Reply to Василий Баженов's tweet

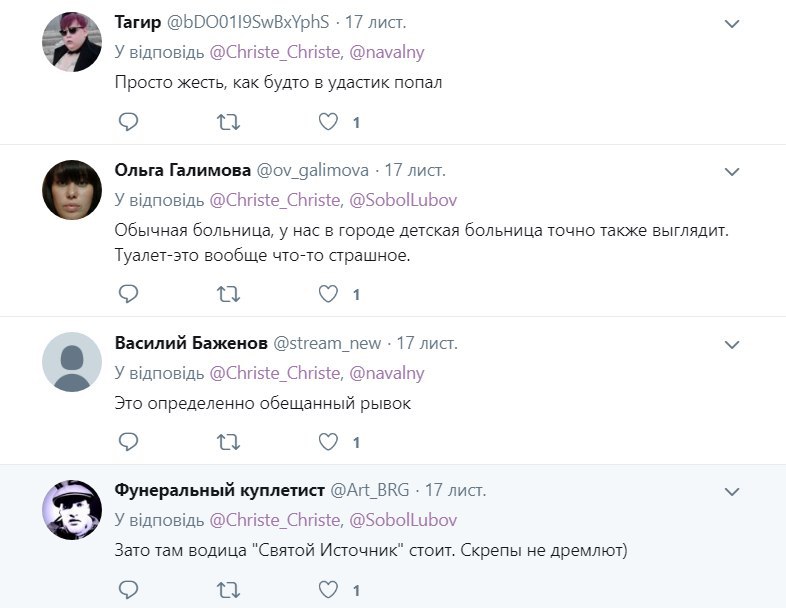[128, 441]
